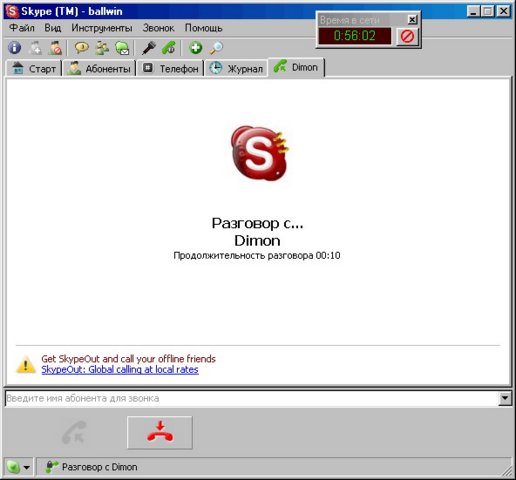
Task: Select the Dimon call tab
Action: [296, 67]
